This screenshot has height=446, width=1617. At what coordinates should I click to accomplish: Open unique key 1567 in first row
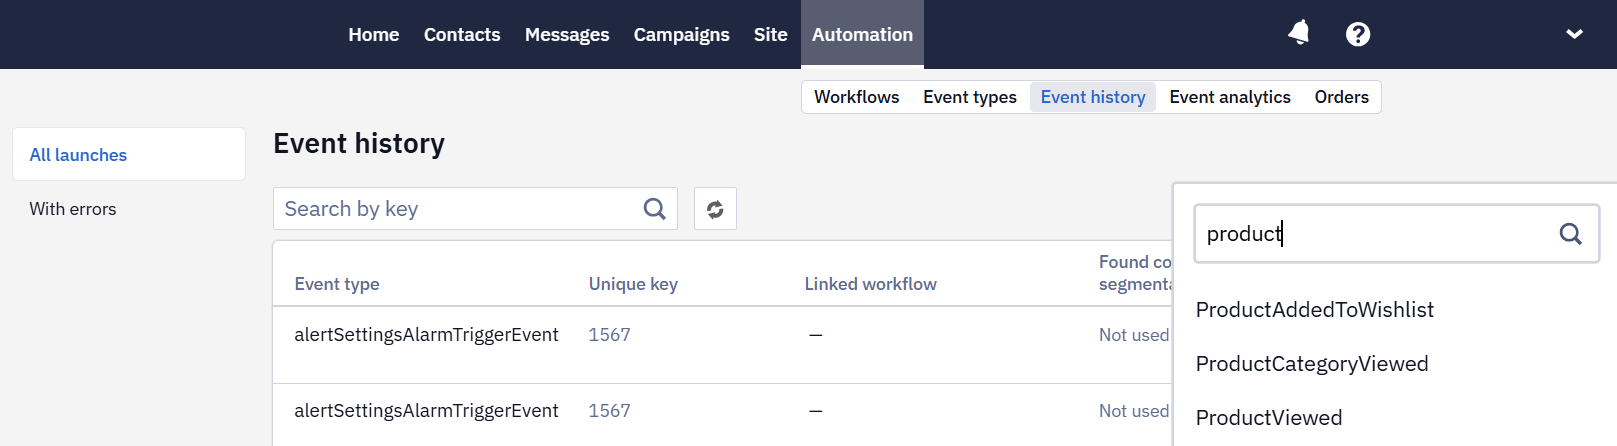610,335
